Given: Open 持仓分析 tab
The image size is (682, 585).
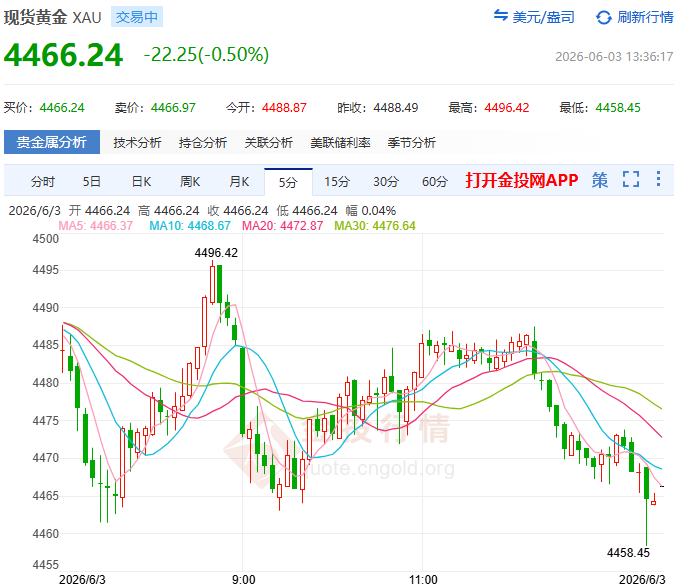Looking at the screenshot, I should (203, 142).
